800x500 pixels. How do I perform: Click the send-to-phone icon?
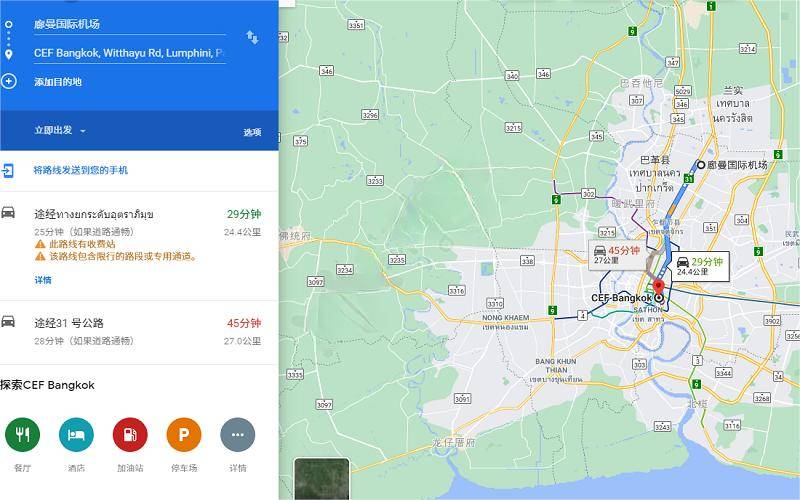[x=8, y=170]
